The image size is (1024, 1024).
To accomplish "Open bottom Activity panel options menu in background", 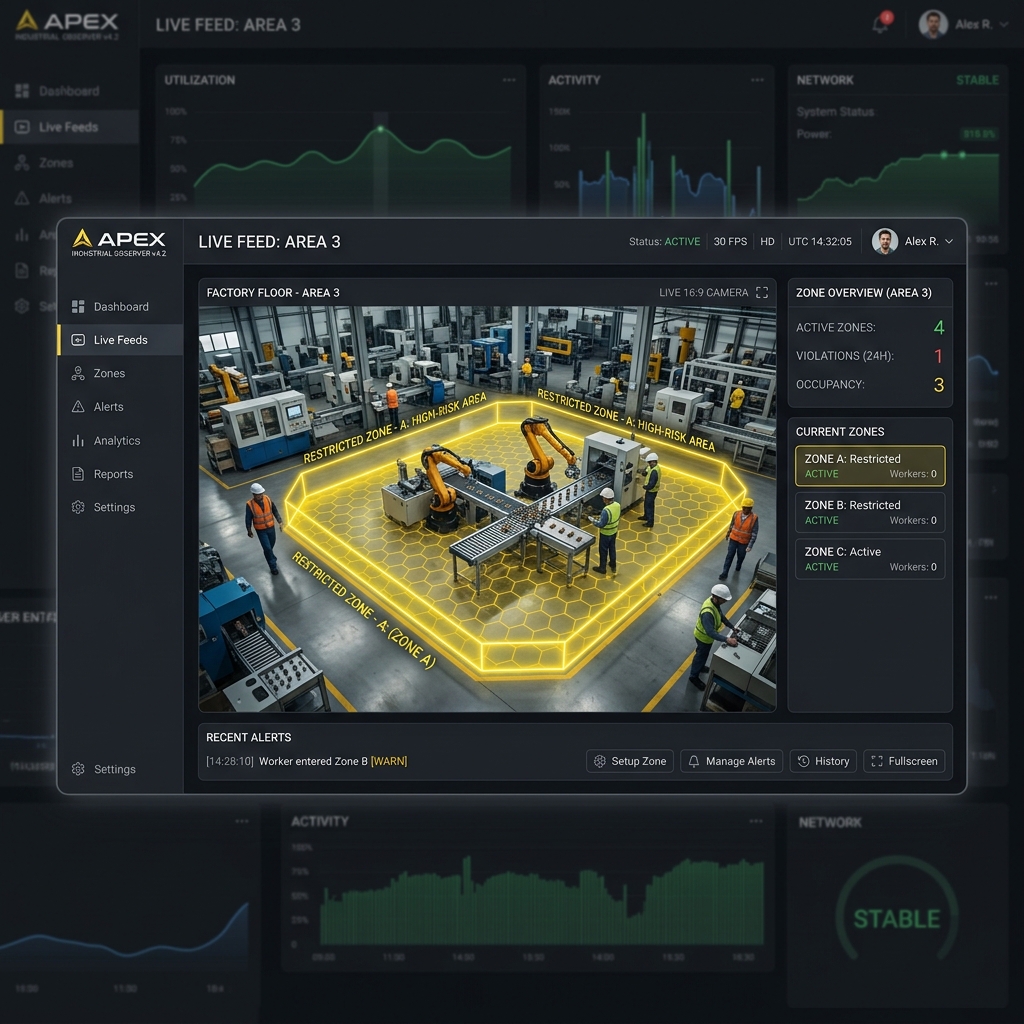I will (756, 821).
